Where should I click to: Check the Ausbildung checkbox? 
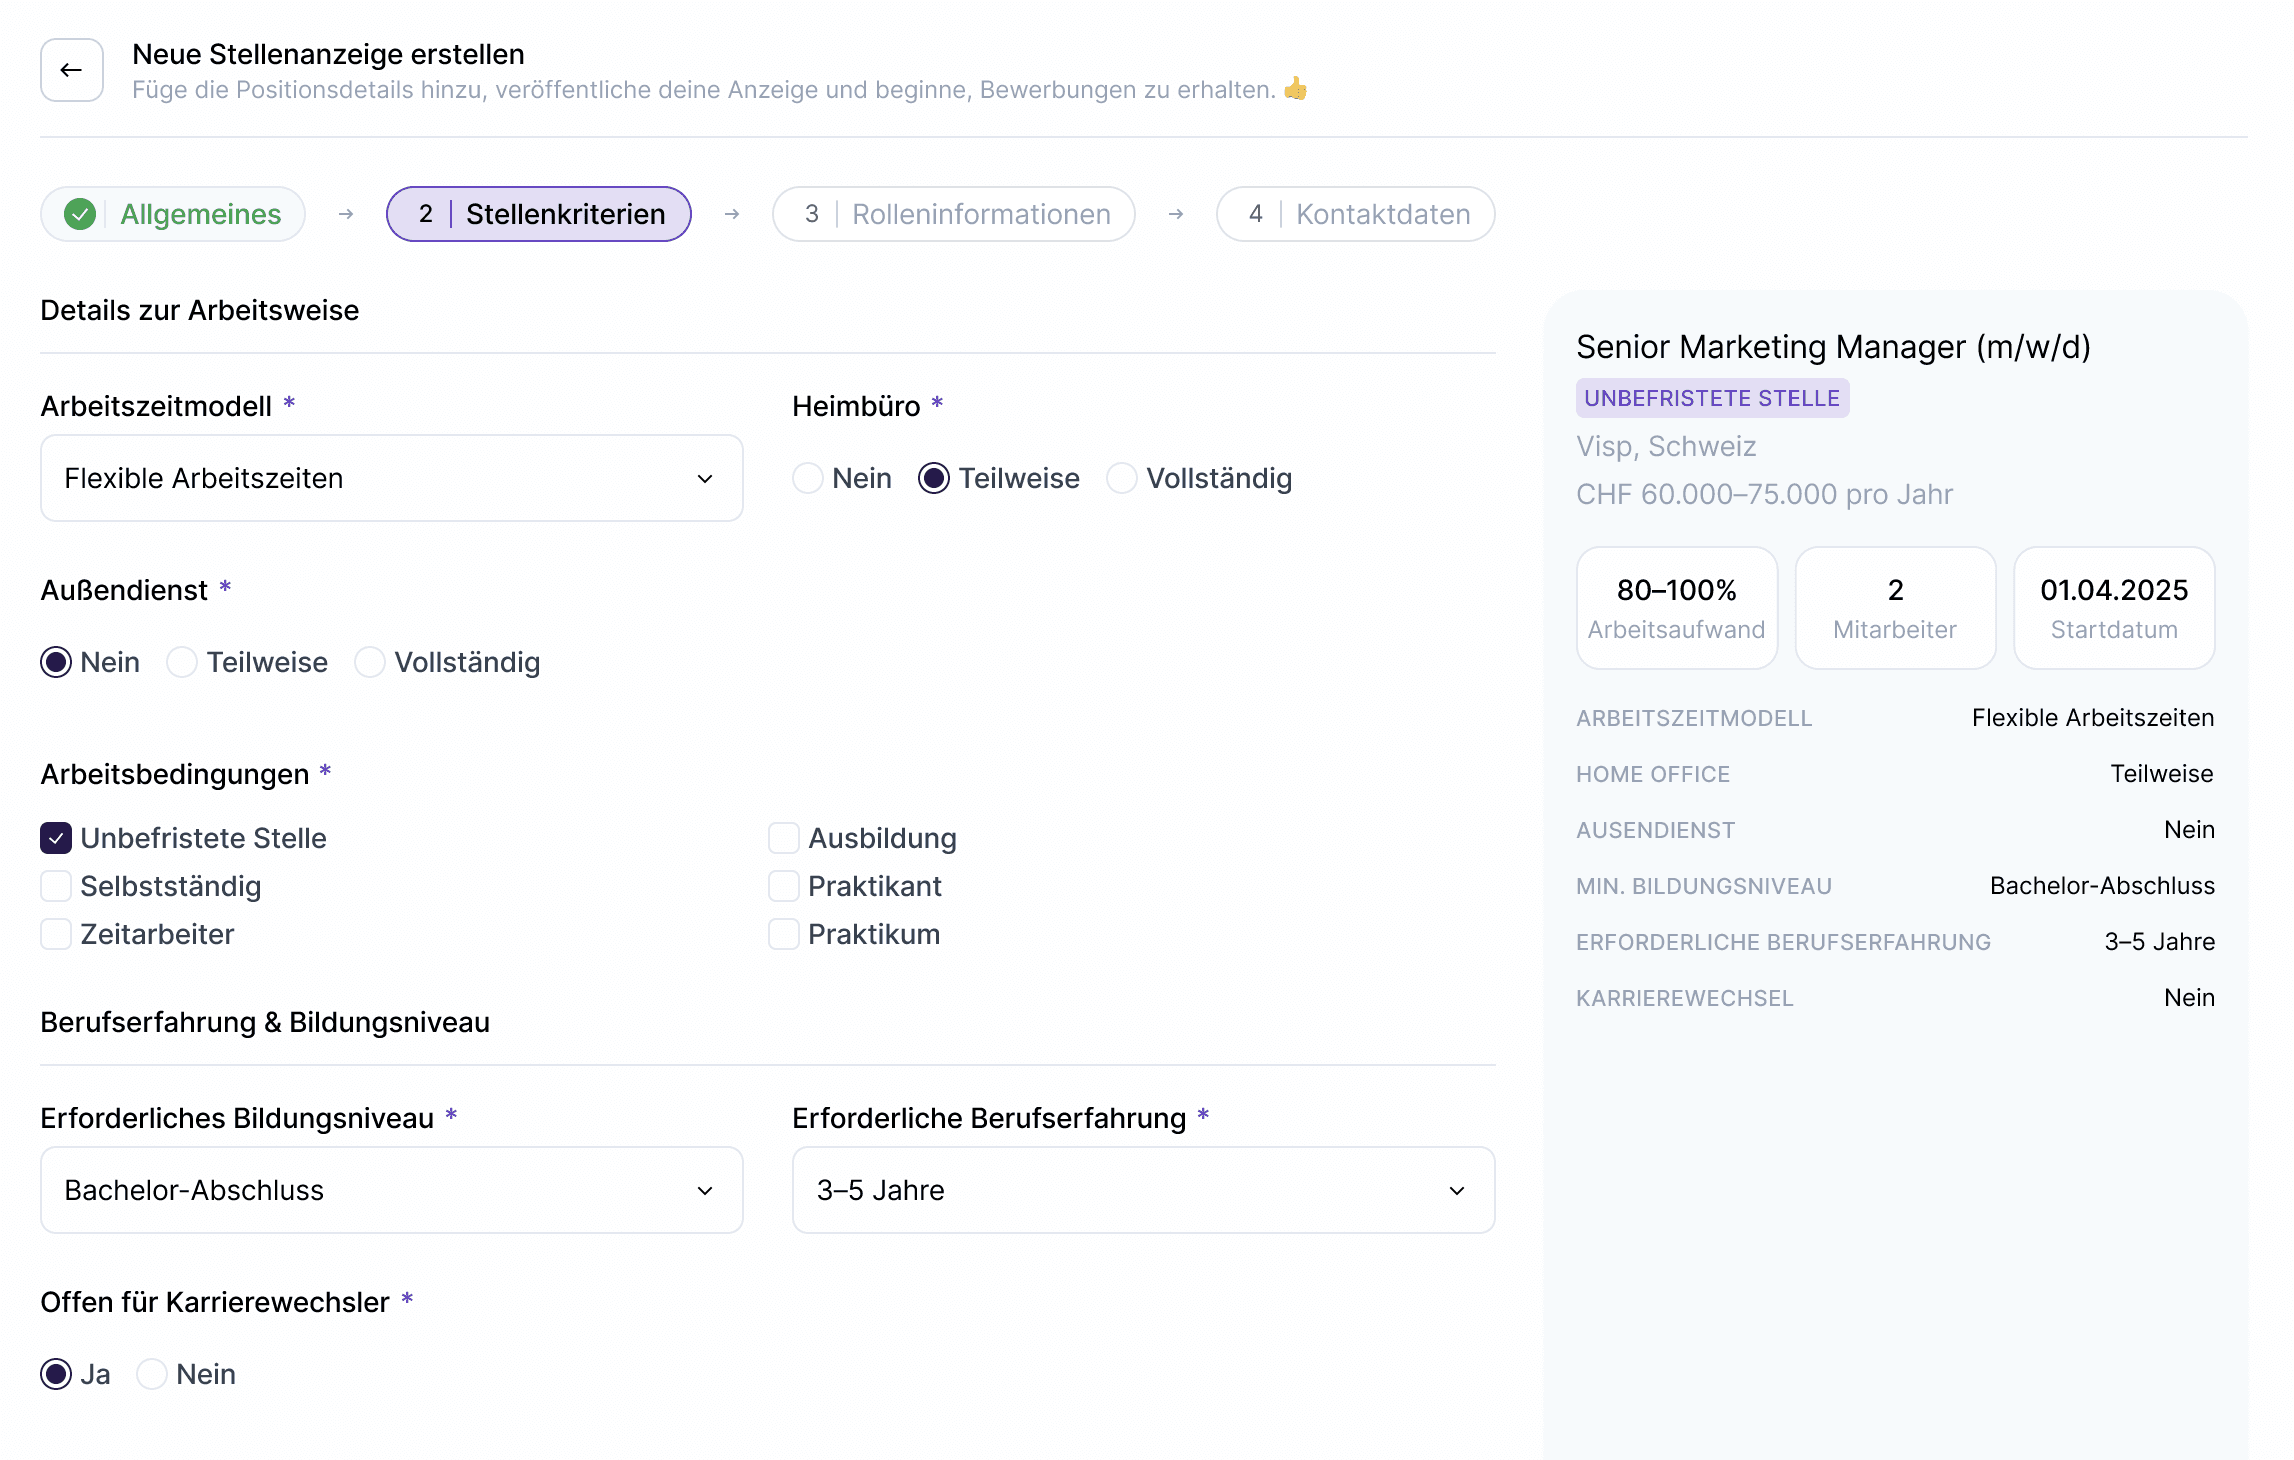click(784, 839)
